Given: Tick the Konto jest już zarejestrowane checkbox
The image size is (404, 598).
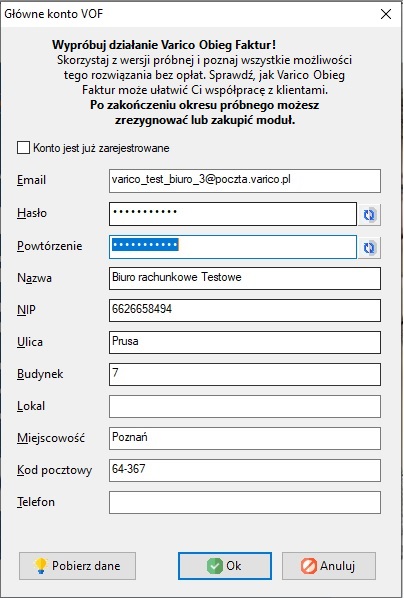Looking at the screenshot, I should [23, 148].
